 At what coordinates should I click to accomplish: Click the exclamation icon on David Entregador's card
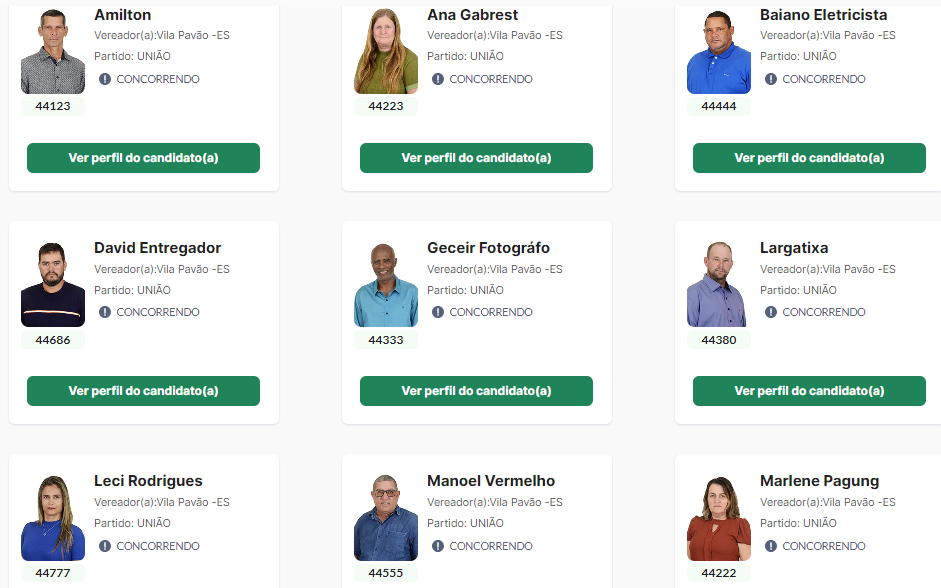point(105,312)
